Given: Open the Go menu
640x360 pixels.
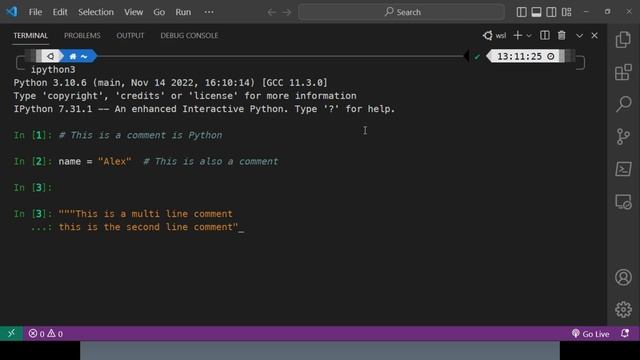Looking at the screenshot, I should (159, 12).
